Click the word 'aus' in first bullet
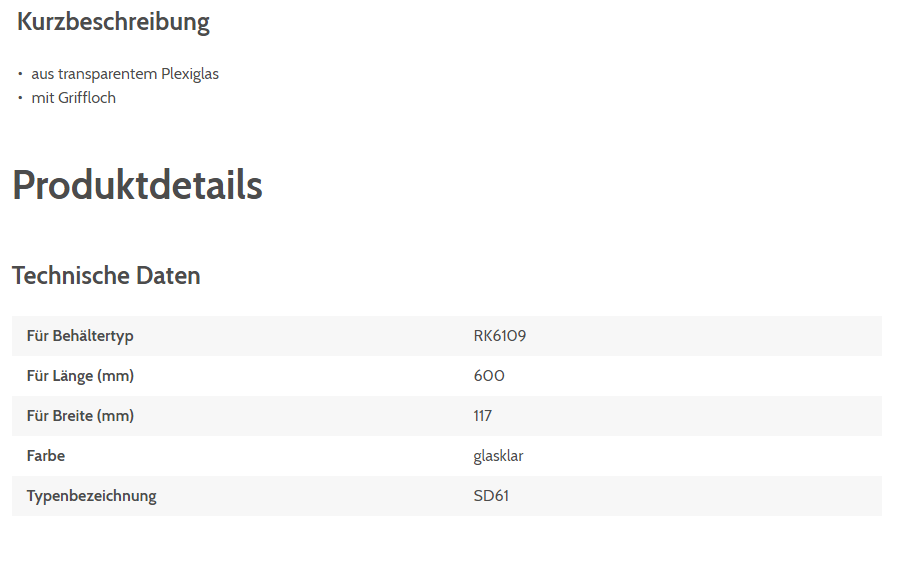Image resolution: width=897 pixels, height=565 pixels. tap(43, 74)
